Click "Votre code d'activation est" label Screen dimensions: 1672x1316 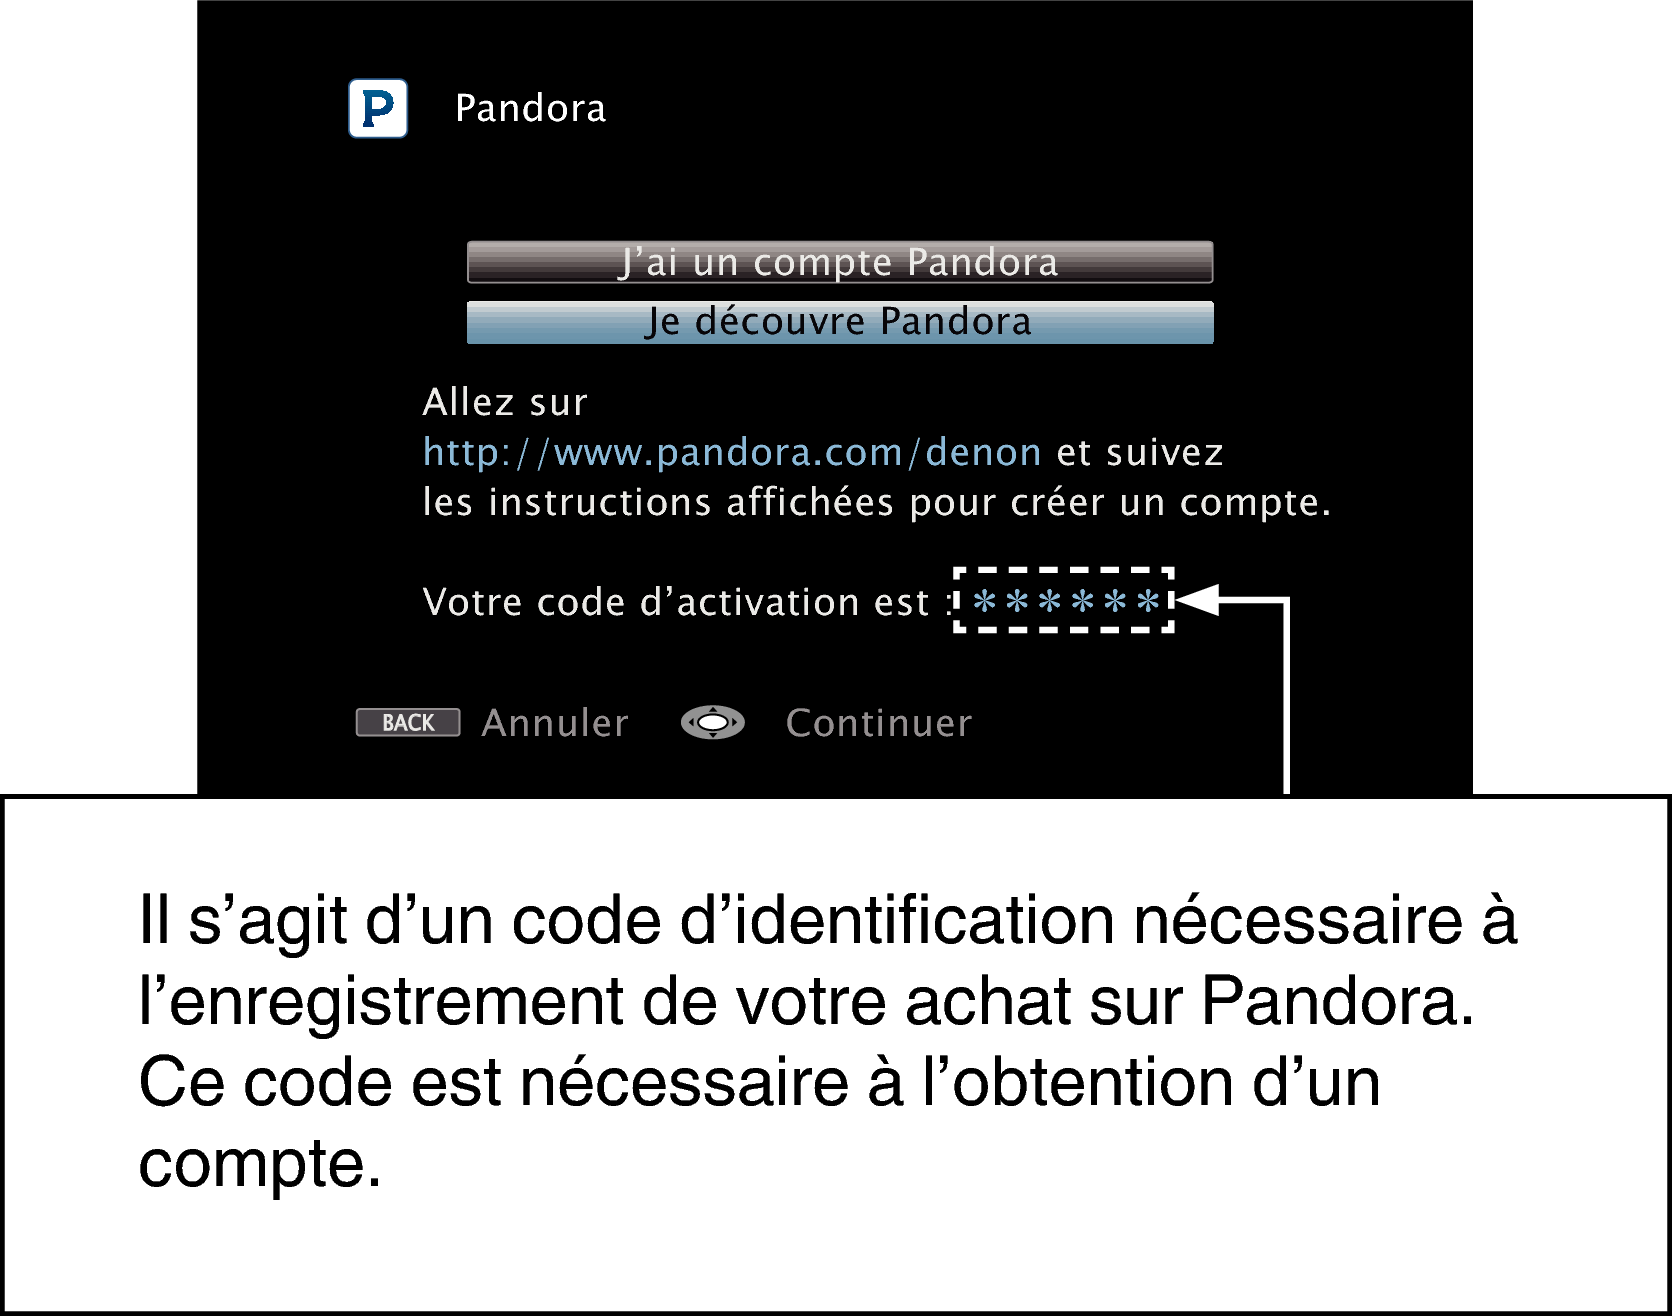tap(677, 603)
